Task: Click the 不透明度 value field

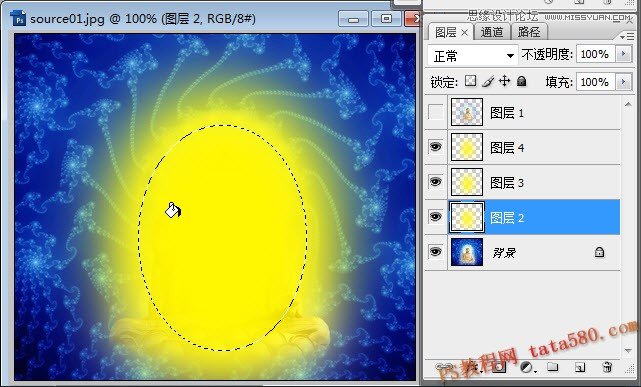Action: [x=595, y=54]
